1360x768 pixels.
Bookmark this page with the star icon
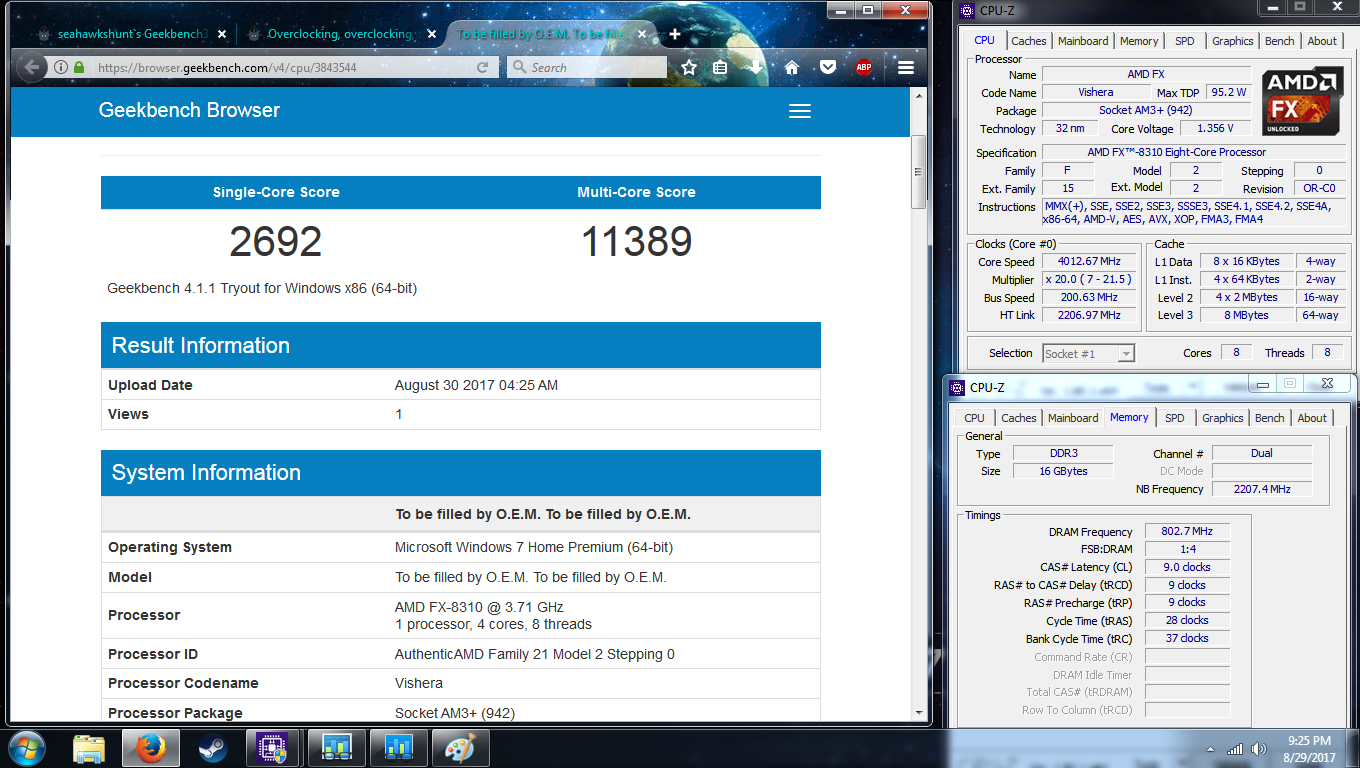(x=689, y=67)
